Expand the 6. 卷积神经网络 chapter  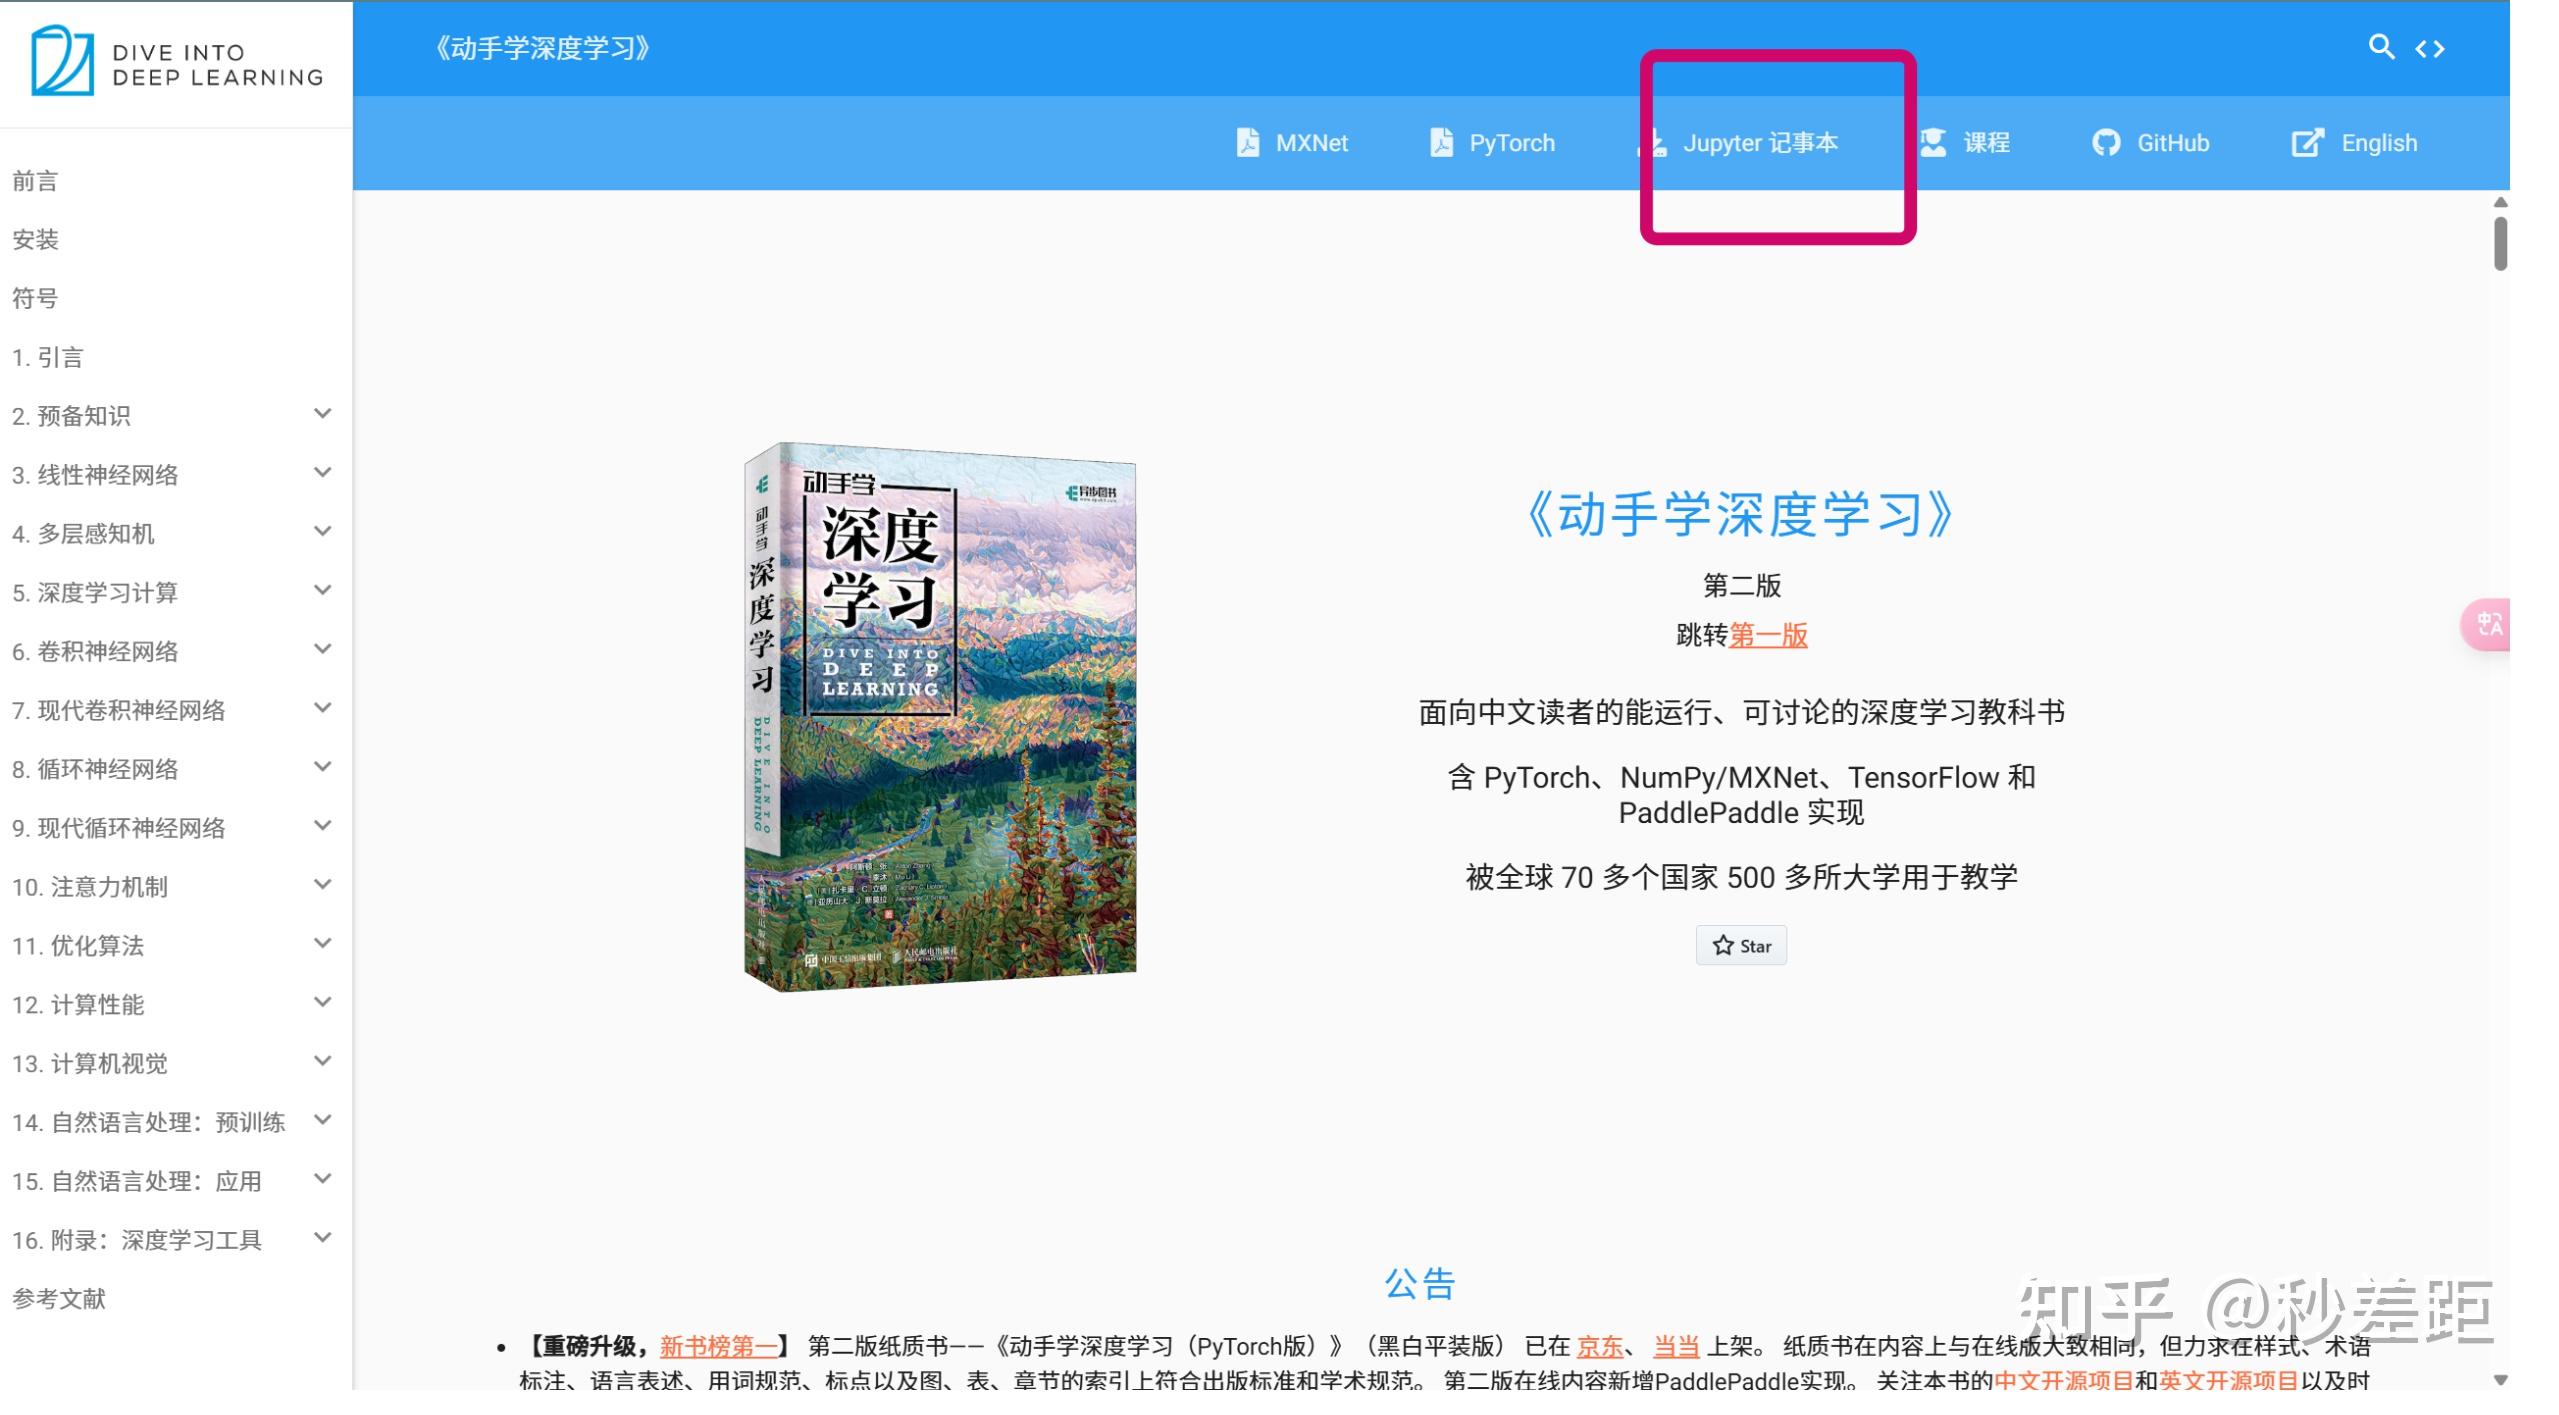(x=322, y=649)
